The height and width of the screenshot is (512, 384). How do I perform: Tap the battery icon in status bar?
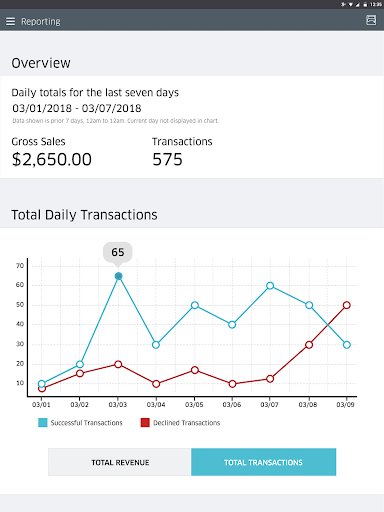click(x=365, y=4)
